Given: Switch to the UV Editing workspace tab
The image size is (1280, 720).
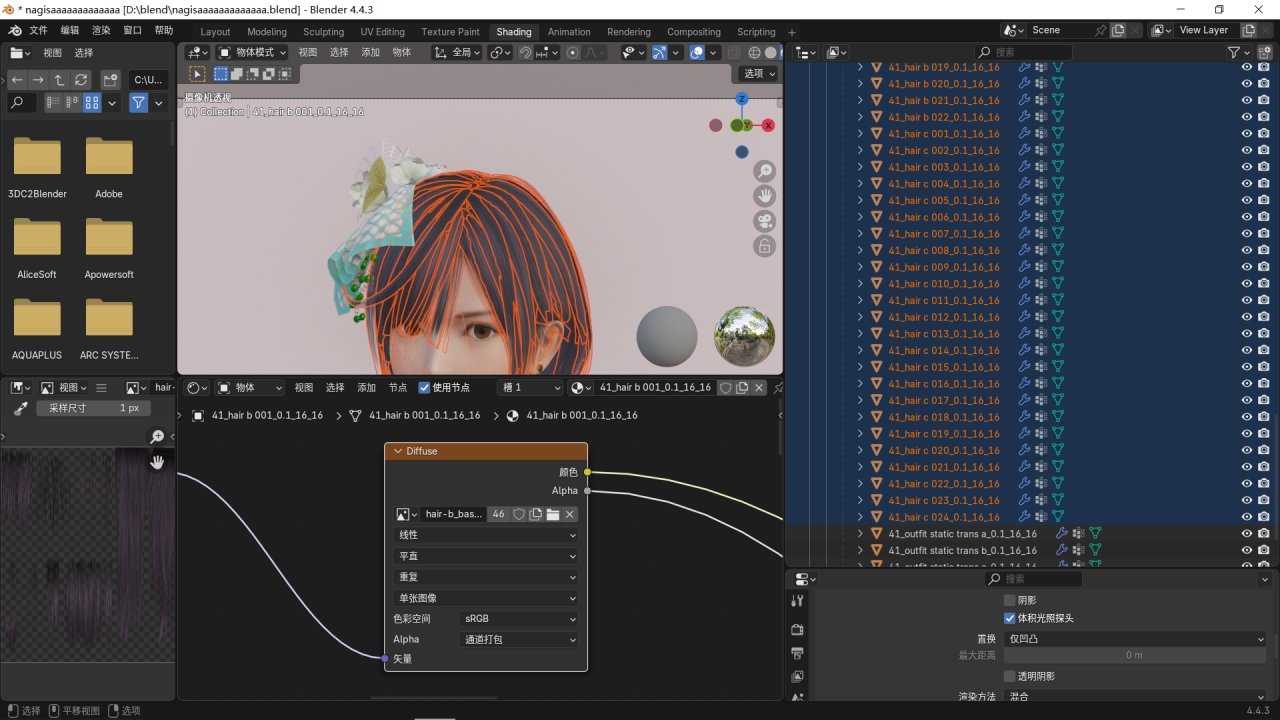Looking at the screenshot, I should pos(382,32).
